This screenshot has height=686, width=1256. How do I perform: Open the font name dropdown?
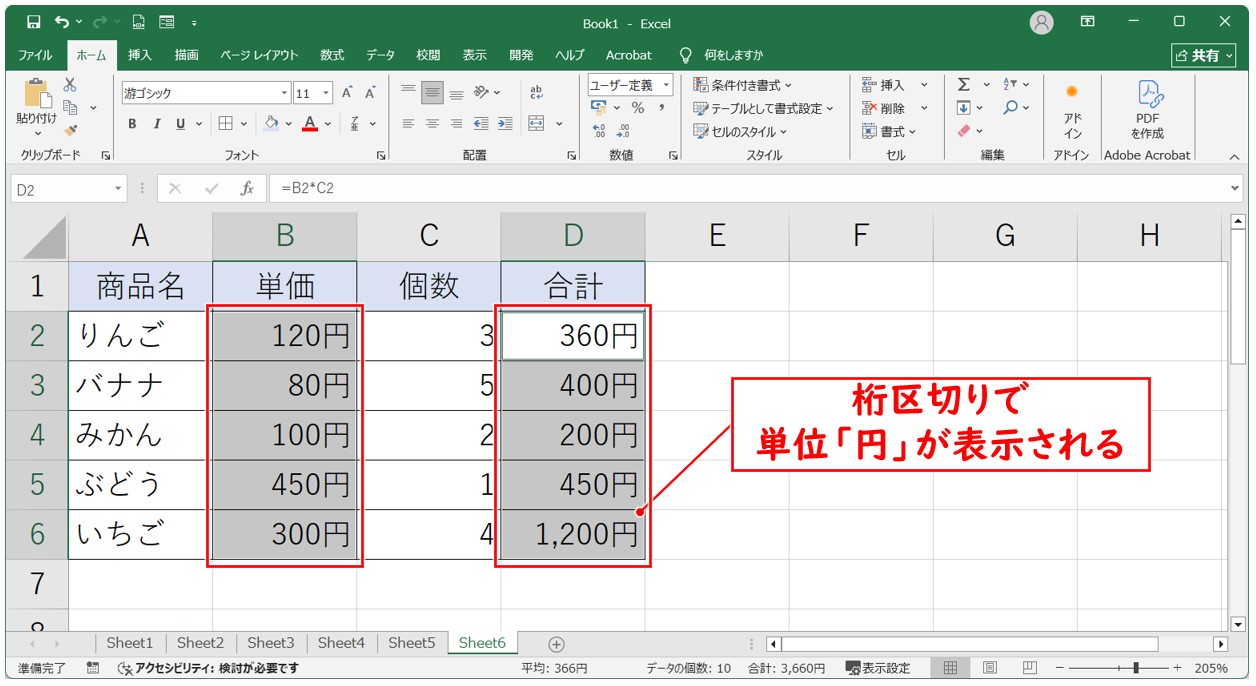click(284, 93)
